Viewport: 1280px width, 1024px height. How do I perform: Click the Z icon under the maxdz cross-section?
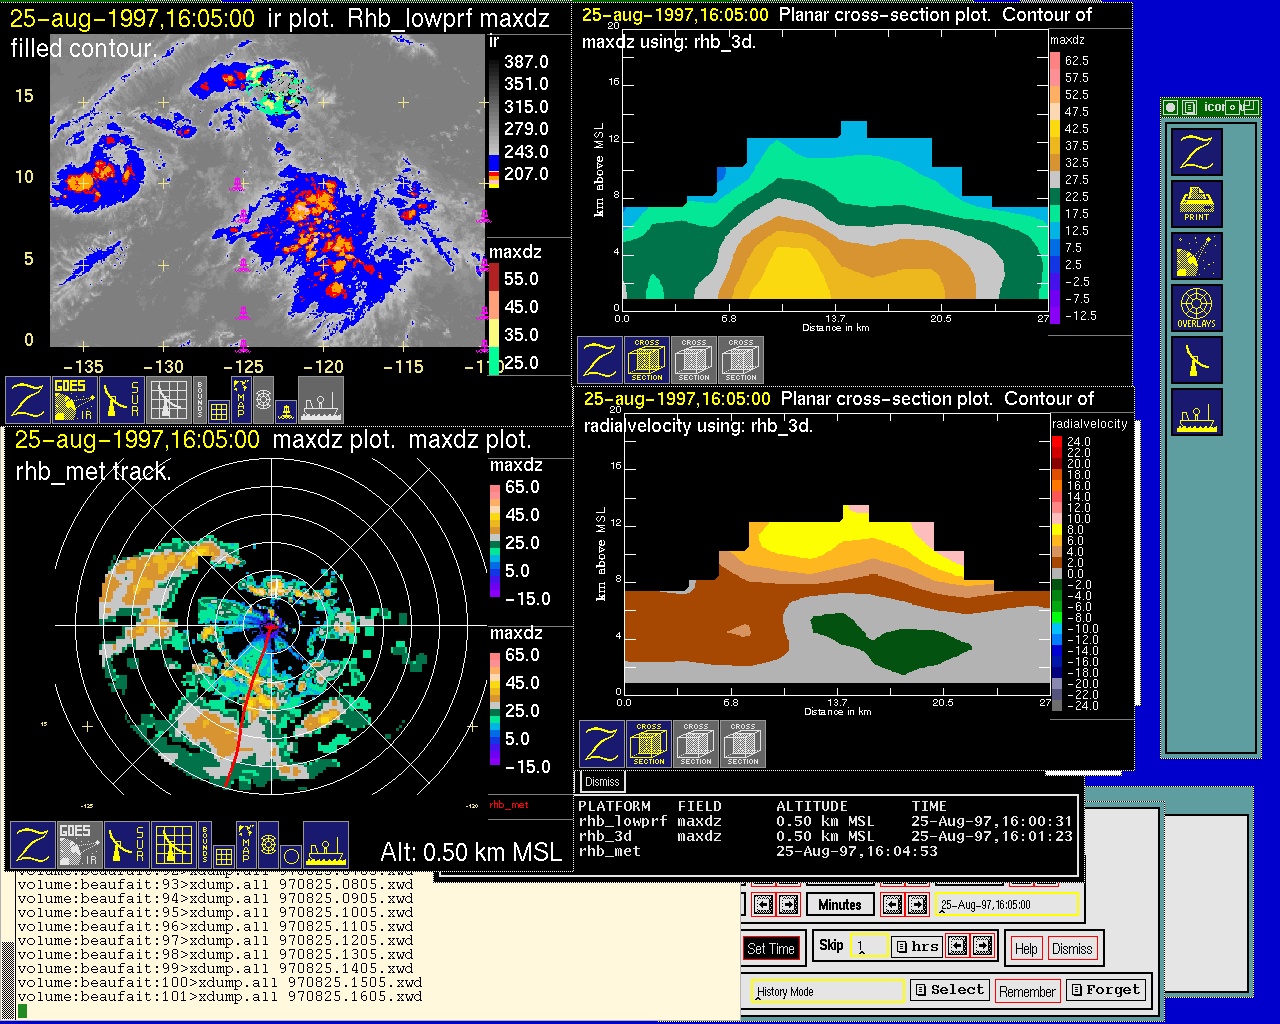coord(600,360)
